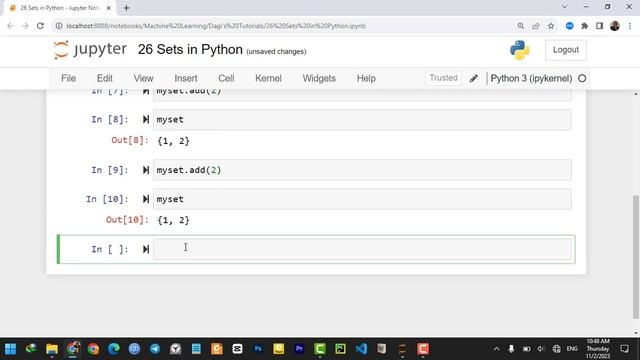The image size is (640, 360).
Task: Reload the page with the refresh icon
Action: (x=40, y=26)
